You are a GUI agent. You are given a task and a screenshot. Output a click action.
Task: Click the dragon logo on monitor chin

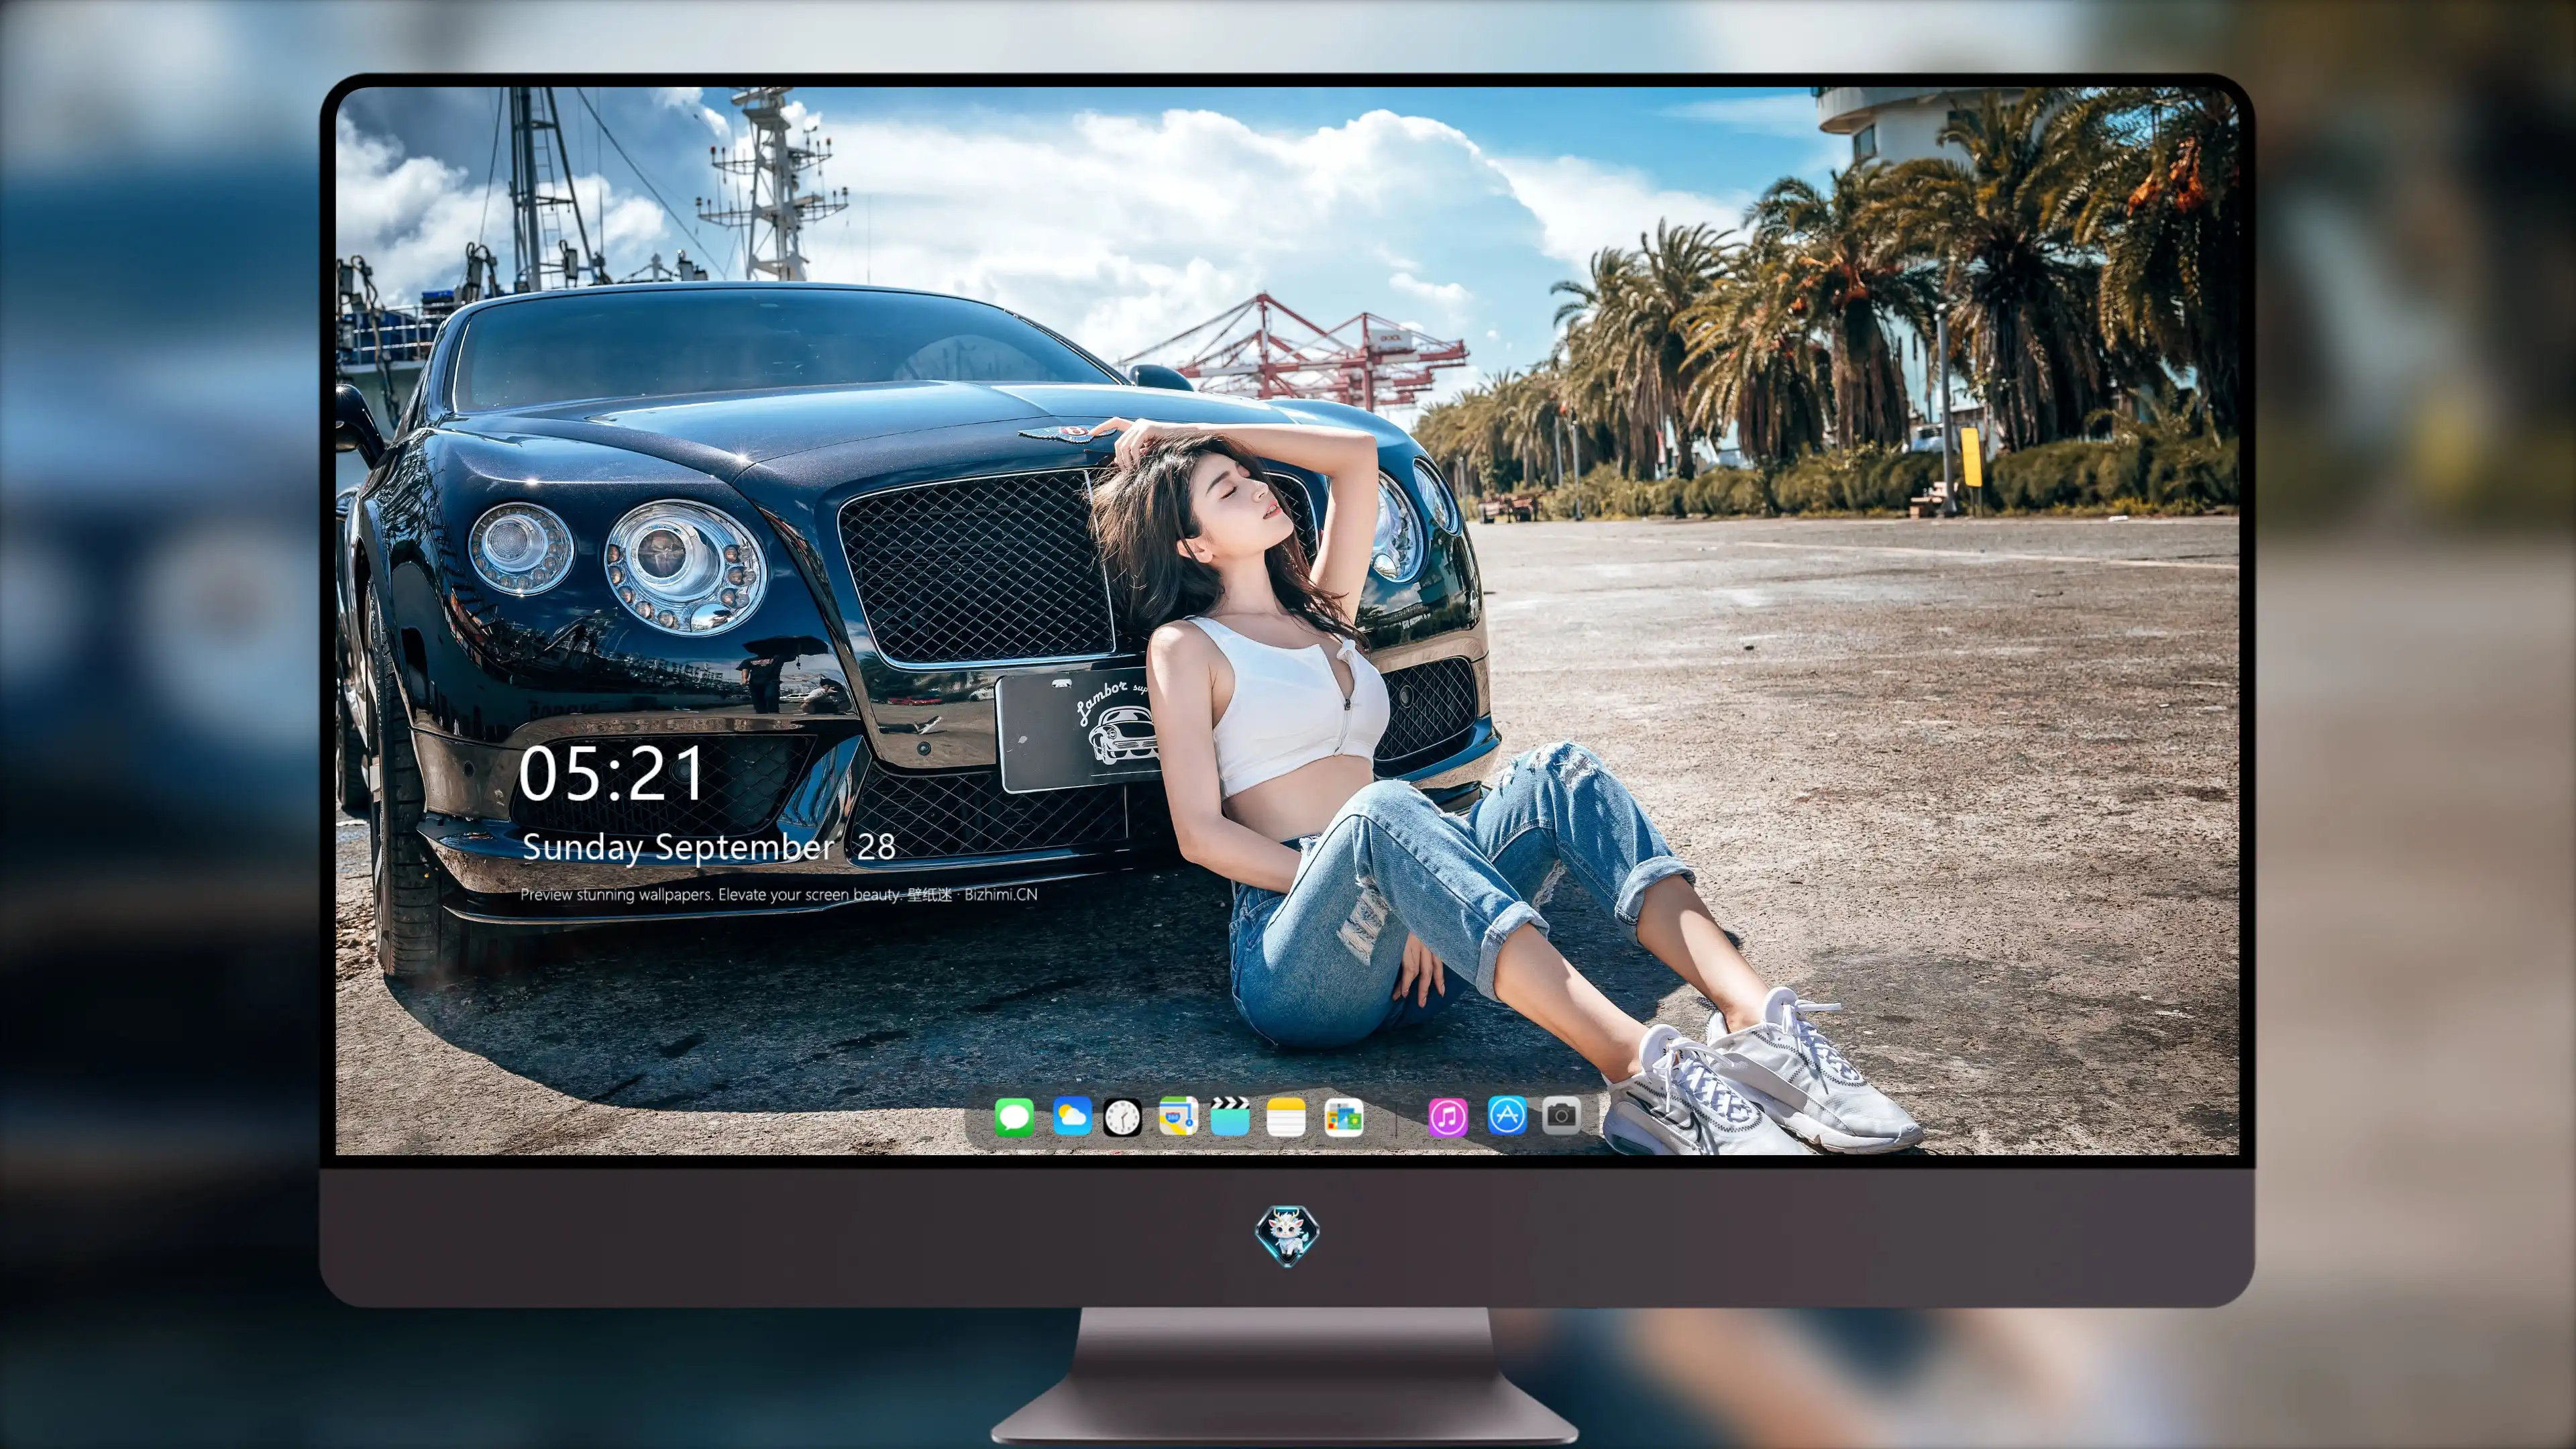1287,1235
